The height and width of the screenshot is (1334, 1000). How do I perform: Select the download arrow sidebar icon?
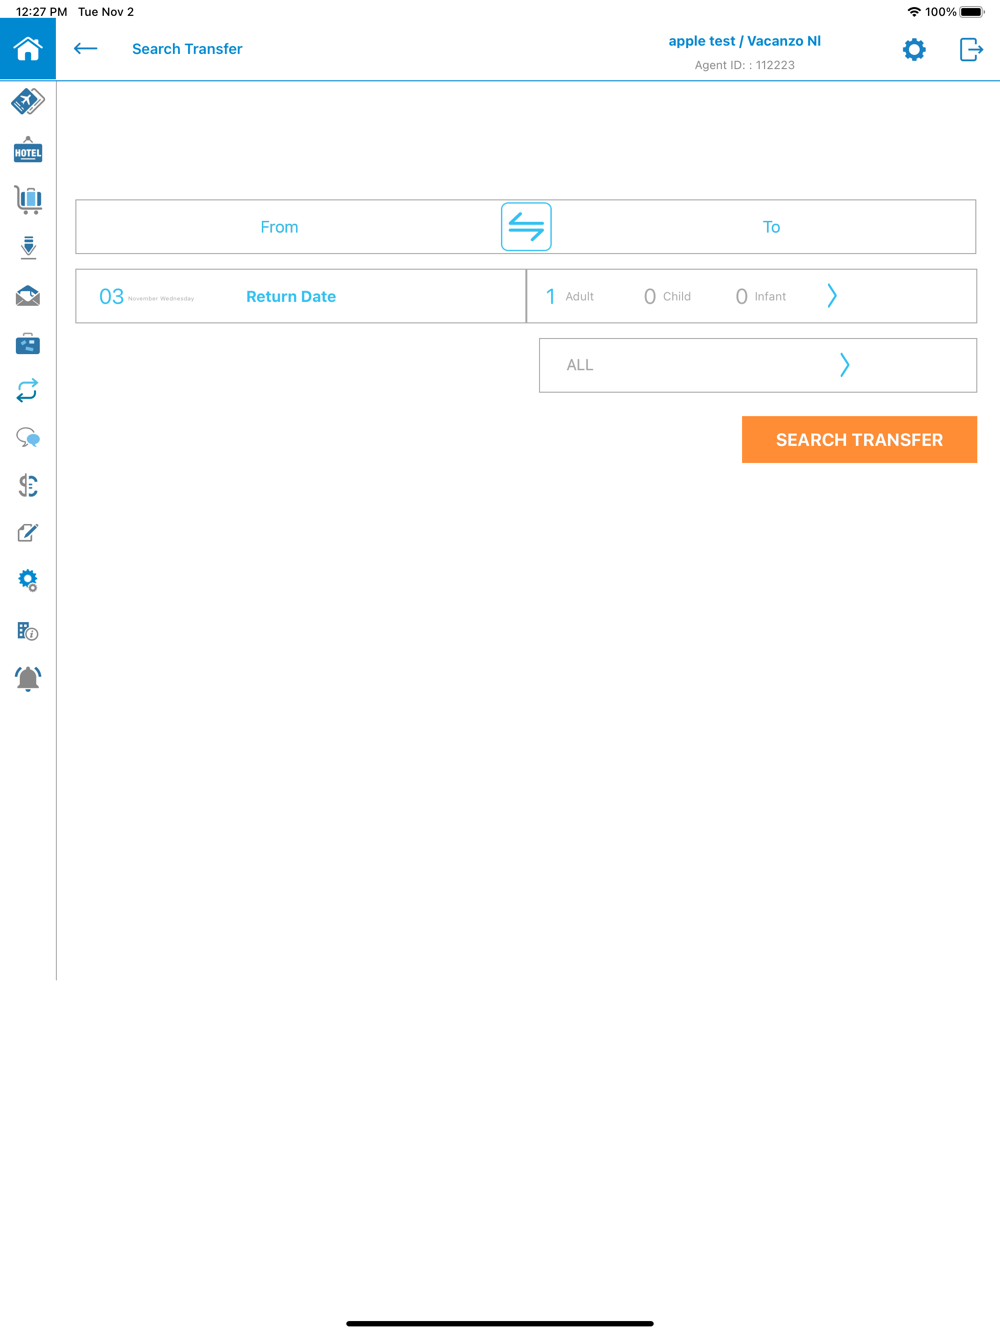pyautogui.click(x=28, y=247)
